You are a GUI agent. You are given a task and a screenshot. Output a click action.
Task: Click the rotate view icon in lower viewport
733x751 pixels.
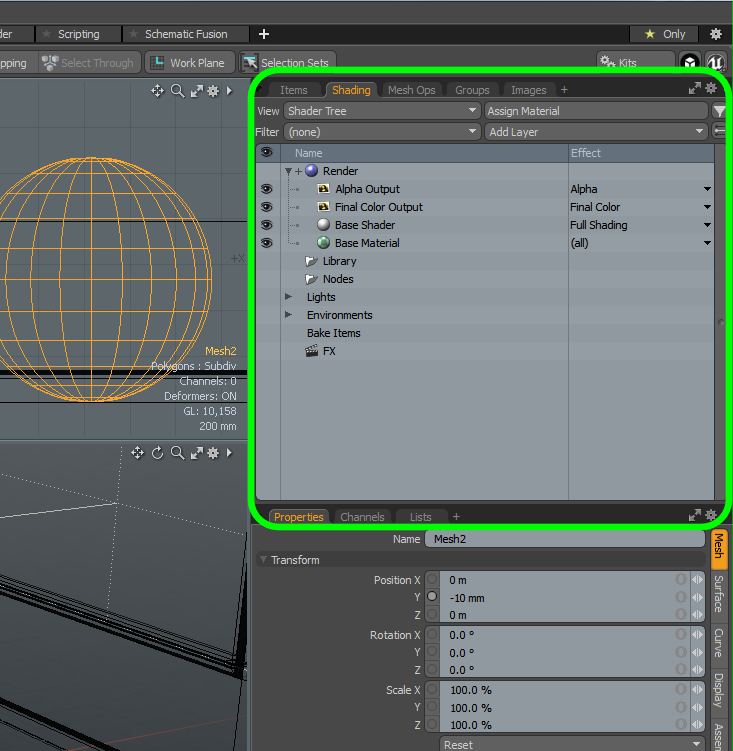[x=157, y=453]
